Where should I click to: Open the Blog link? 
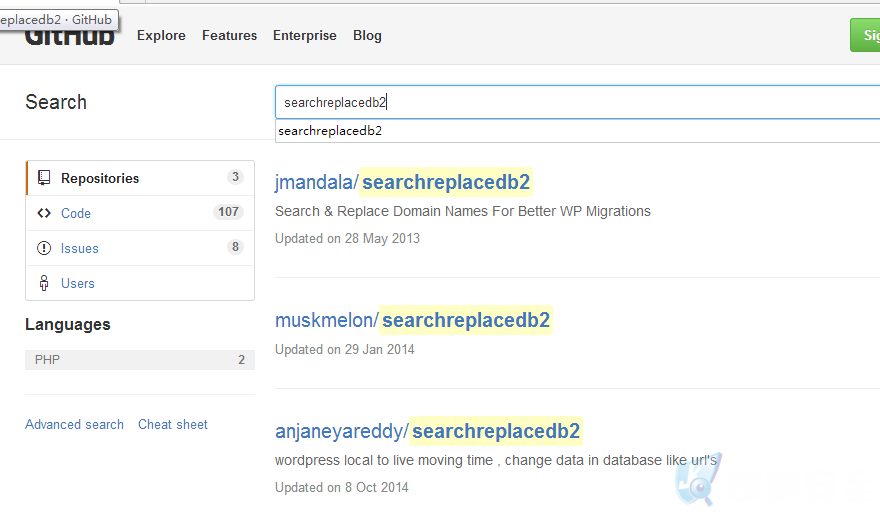[x=367, y=35]
